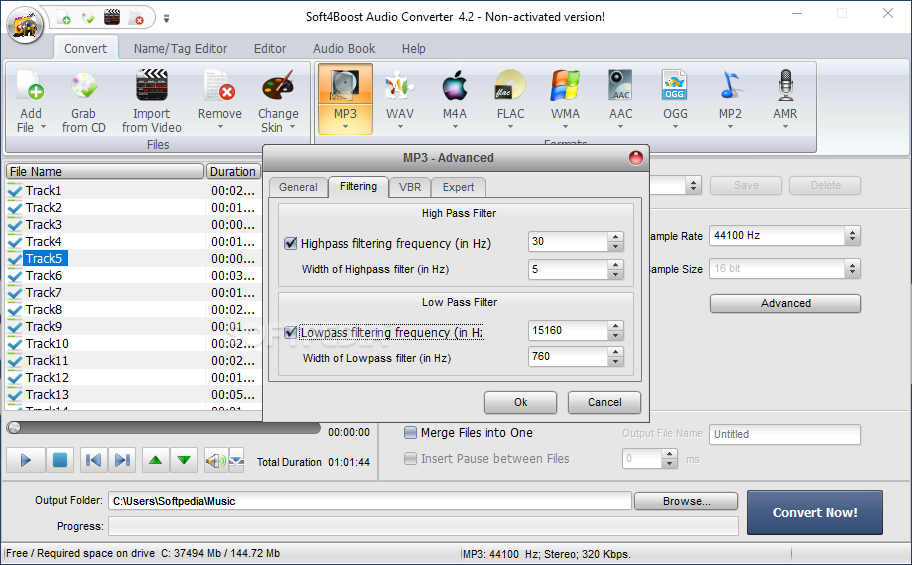Viewport: 912px width, 565px height.
Task: Open the Audio Book tab
Action: click(344, 49)
